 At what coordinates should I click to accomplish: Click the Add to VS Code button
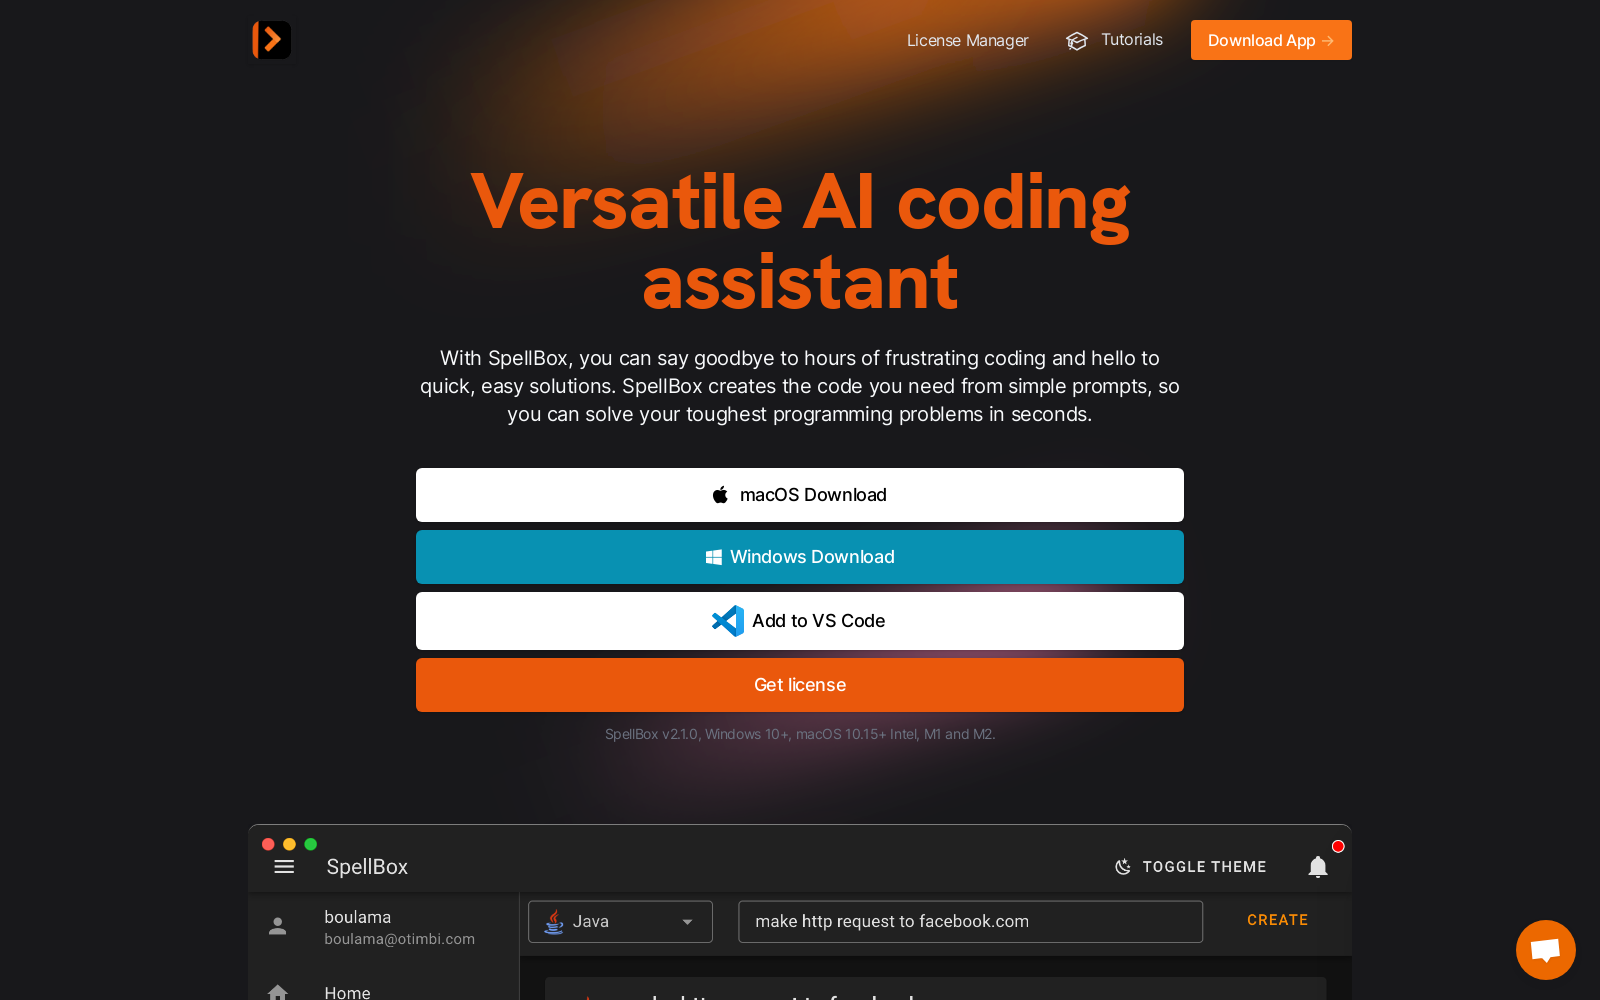click(800, 621)
